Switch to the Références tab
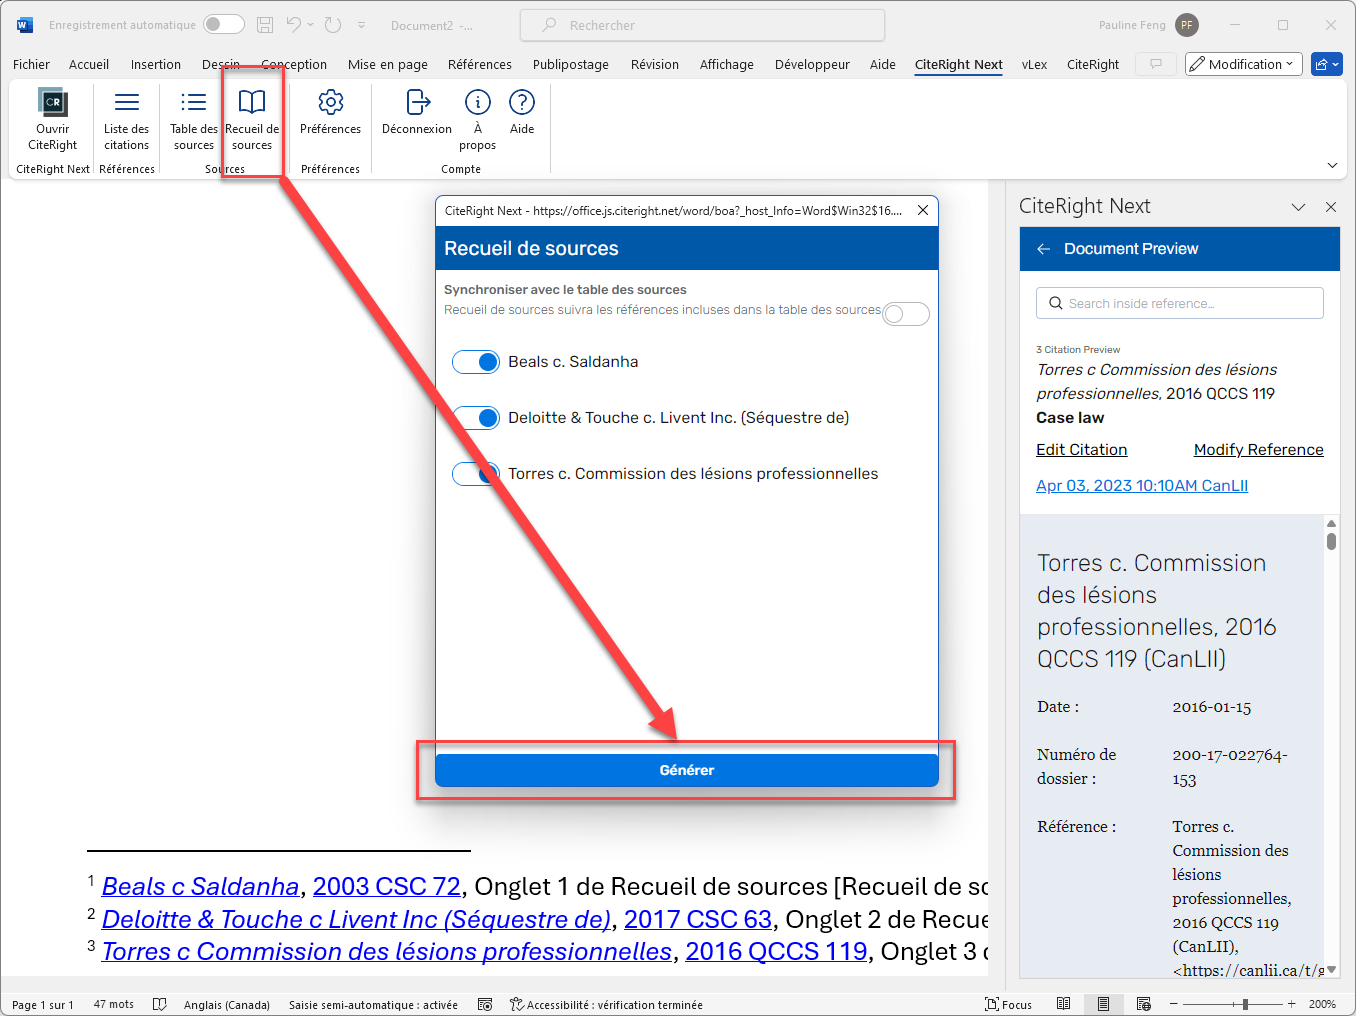1356x1016 pixels. point(480,64)
